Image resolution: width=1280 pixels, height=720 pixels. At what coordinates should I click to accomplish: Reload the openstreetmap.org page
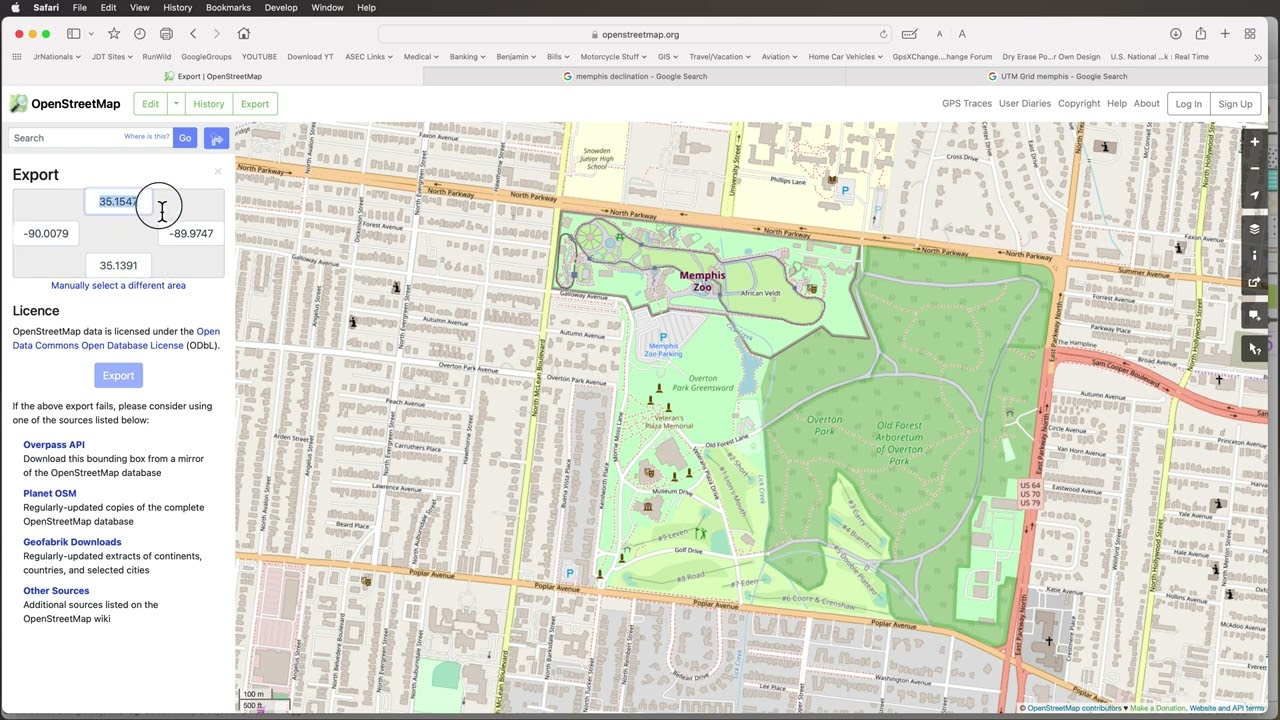(883, 34)
